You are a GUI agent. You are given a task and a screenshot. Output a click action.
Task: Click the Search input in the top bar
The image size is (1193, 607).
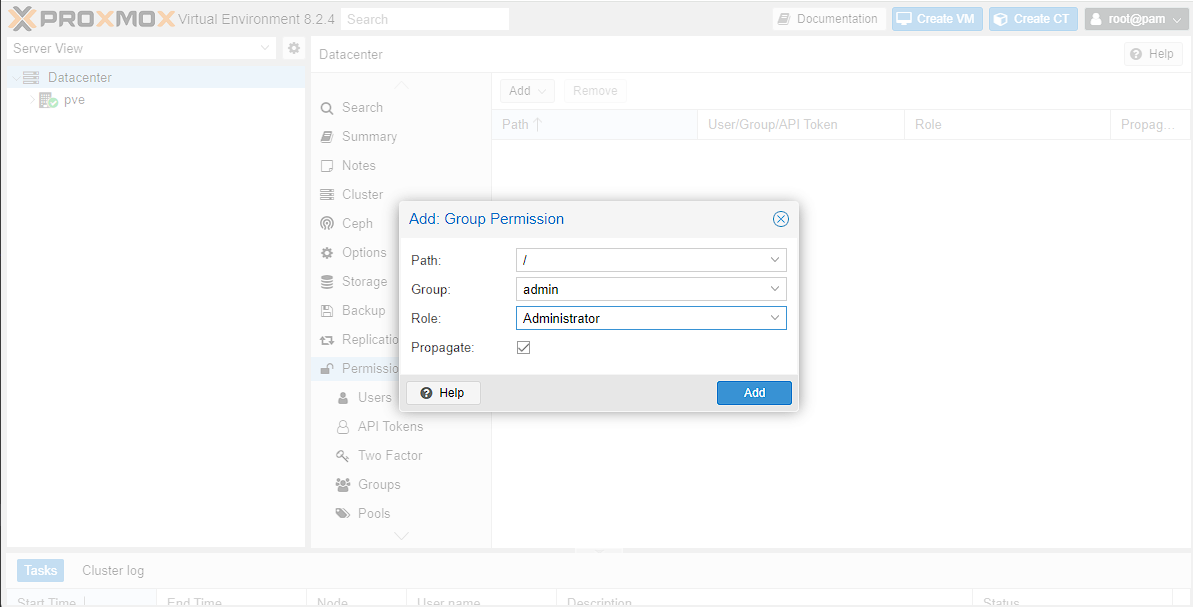[424, 18]
